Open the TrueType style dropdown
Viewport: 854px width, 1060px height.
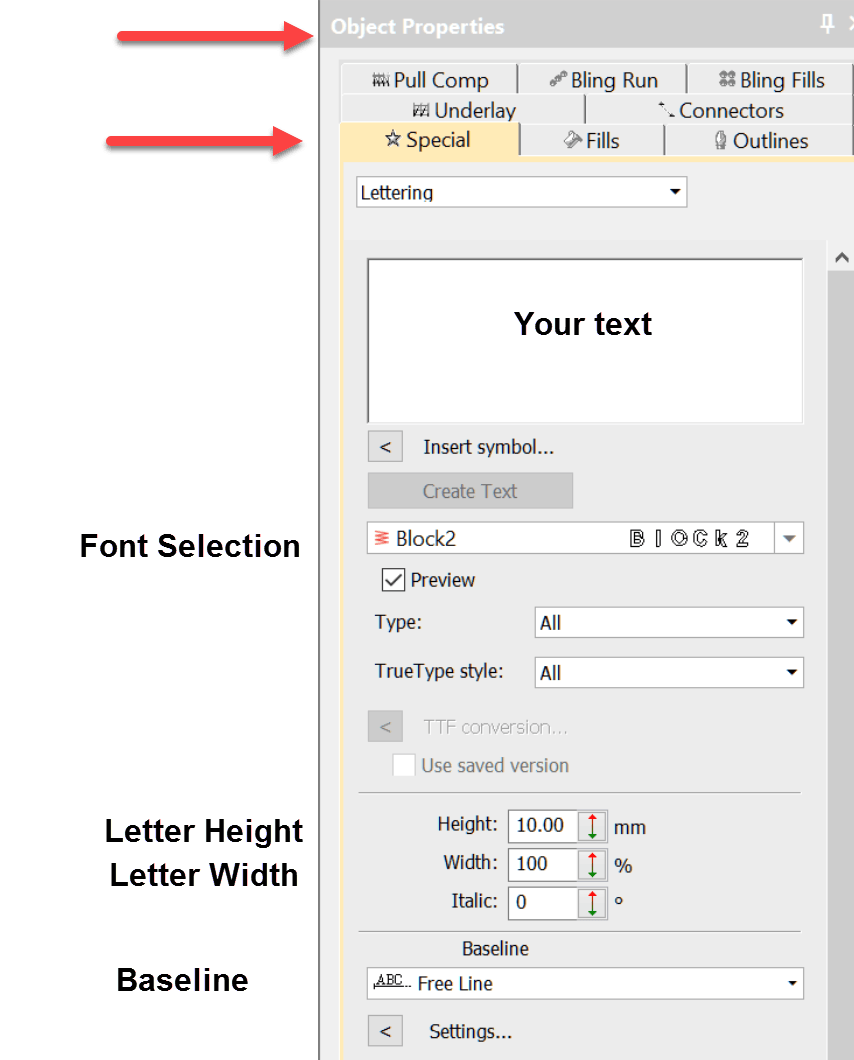tap(791, 673)
